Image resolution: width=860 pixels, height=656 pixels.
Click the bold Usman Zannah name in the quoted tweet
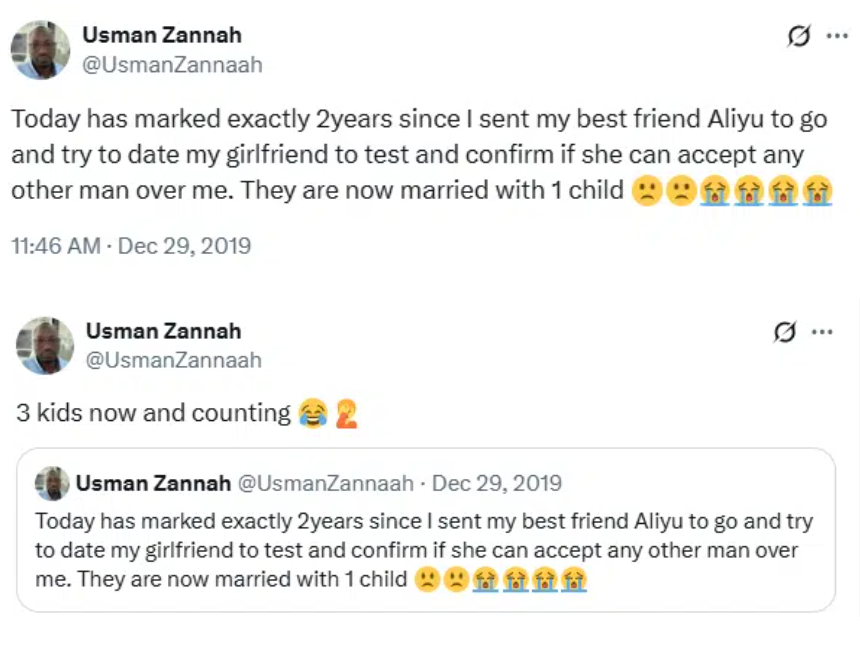pyautogui.click(x=153, y=483)
